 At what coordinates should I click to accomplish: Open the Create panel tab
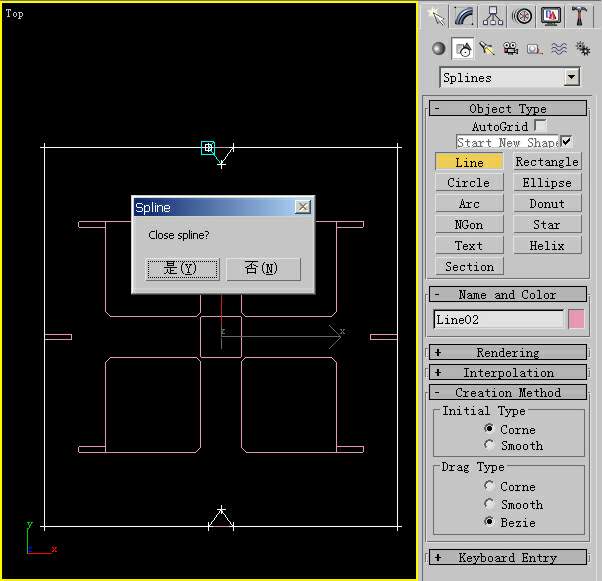coord(436,16)
